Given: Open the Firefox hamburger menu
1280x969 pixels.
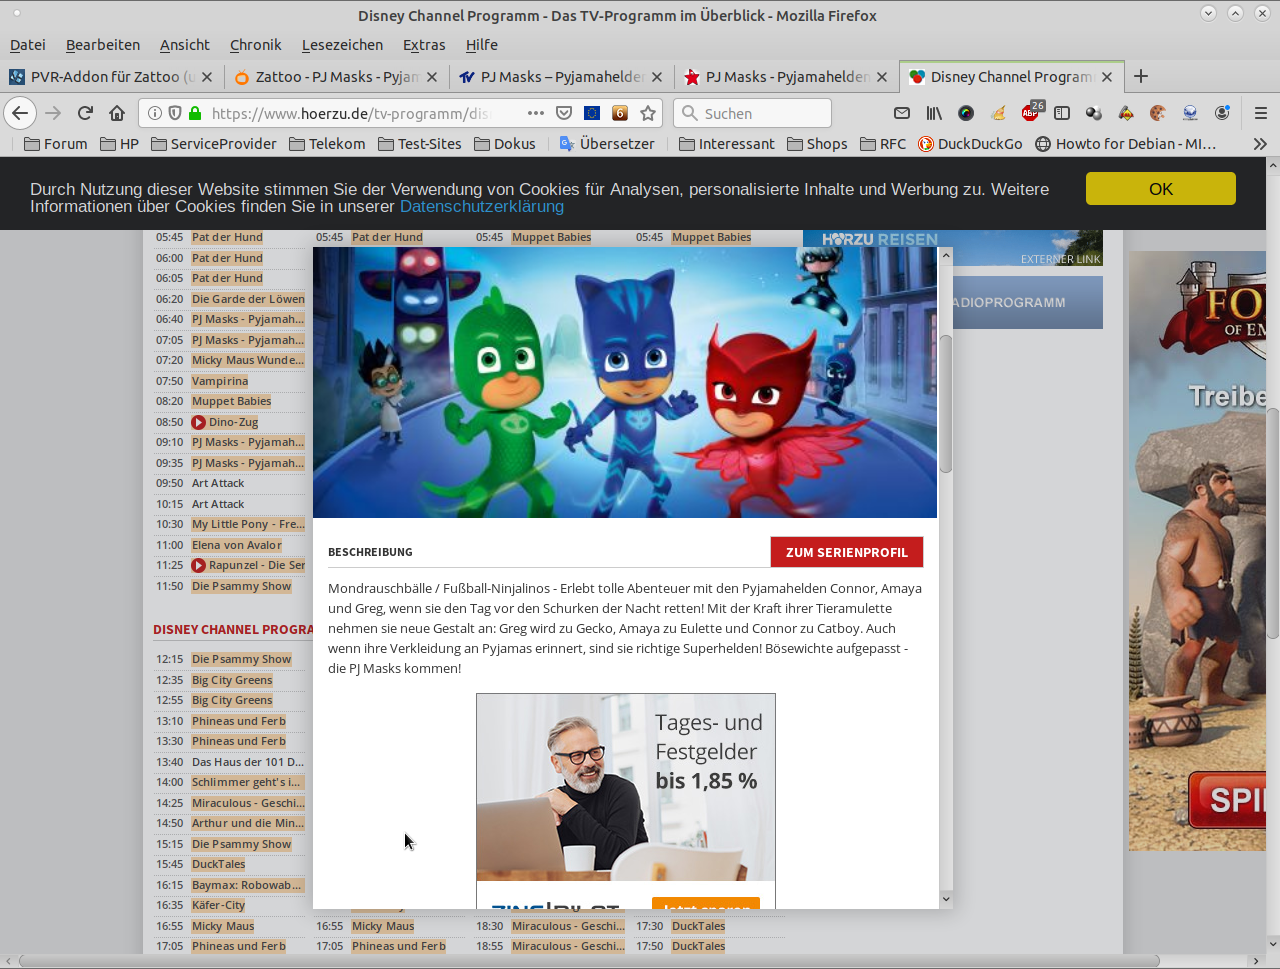Looking at the screenshot, I should click(1261, 113).
